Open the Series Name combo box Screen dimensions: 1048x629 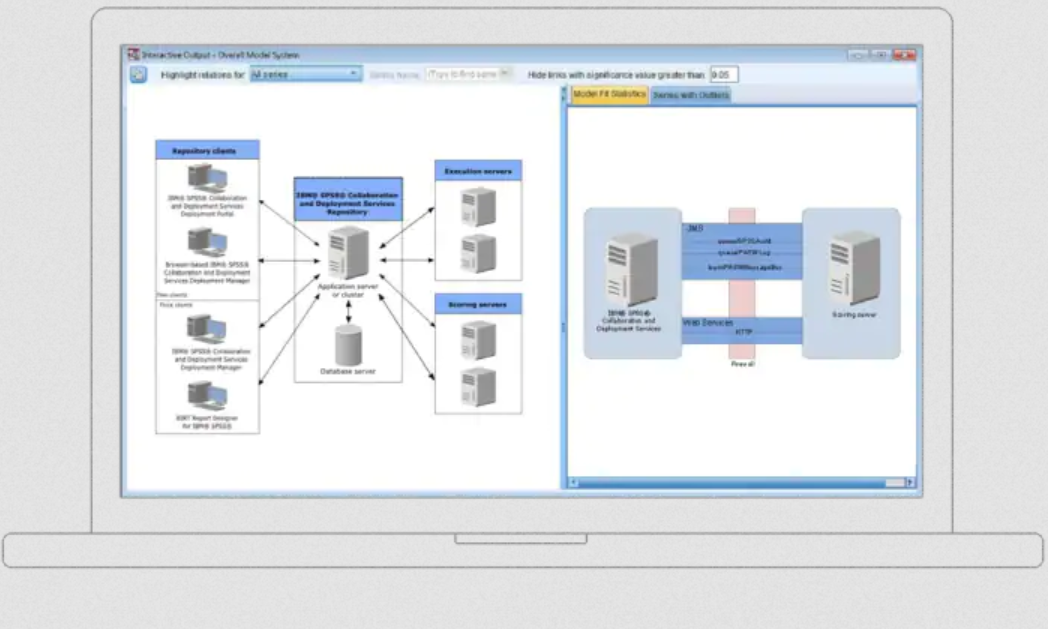[x=471, y=74]
